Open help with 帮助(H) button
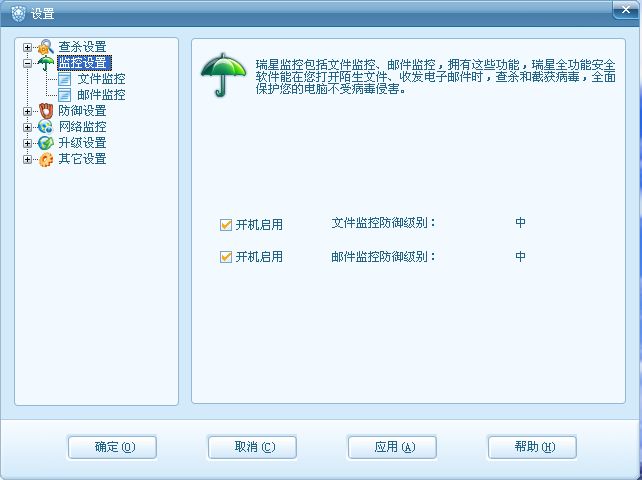 pos(532,447)
